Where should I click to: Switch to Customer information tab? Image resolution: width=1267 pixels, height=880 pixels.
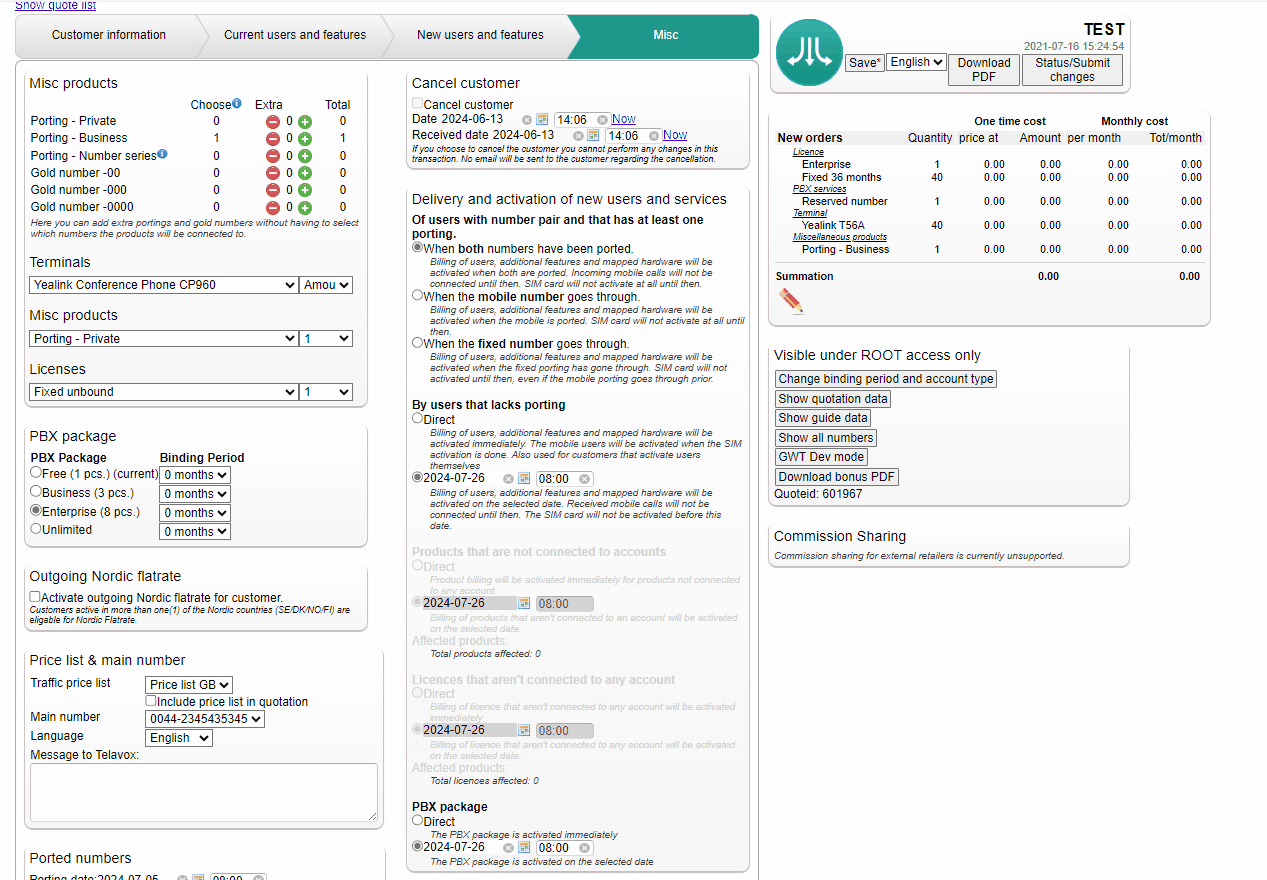(109, 35)
